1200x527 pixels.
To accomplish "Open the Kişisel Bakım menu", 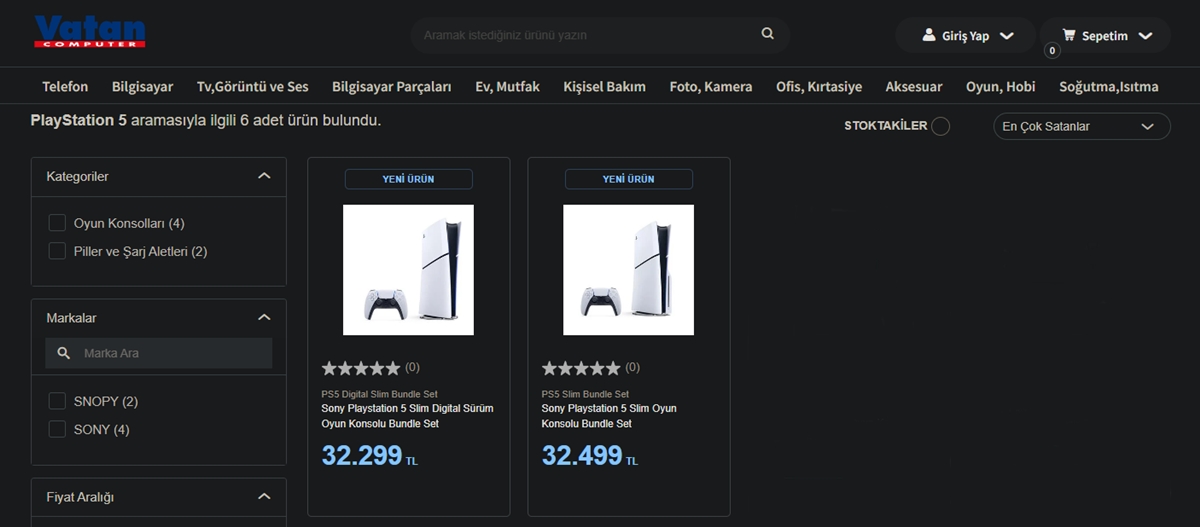I will click(605, 87).
